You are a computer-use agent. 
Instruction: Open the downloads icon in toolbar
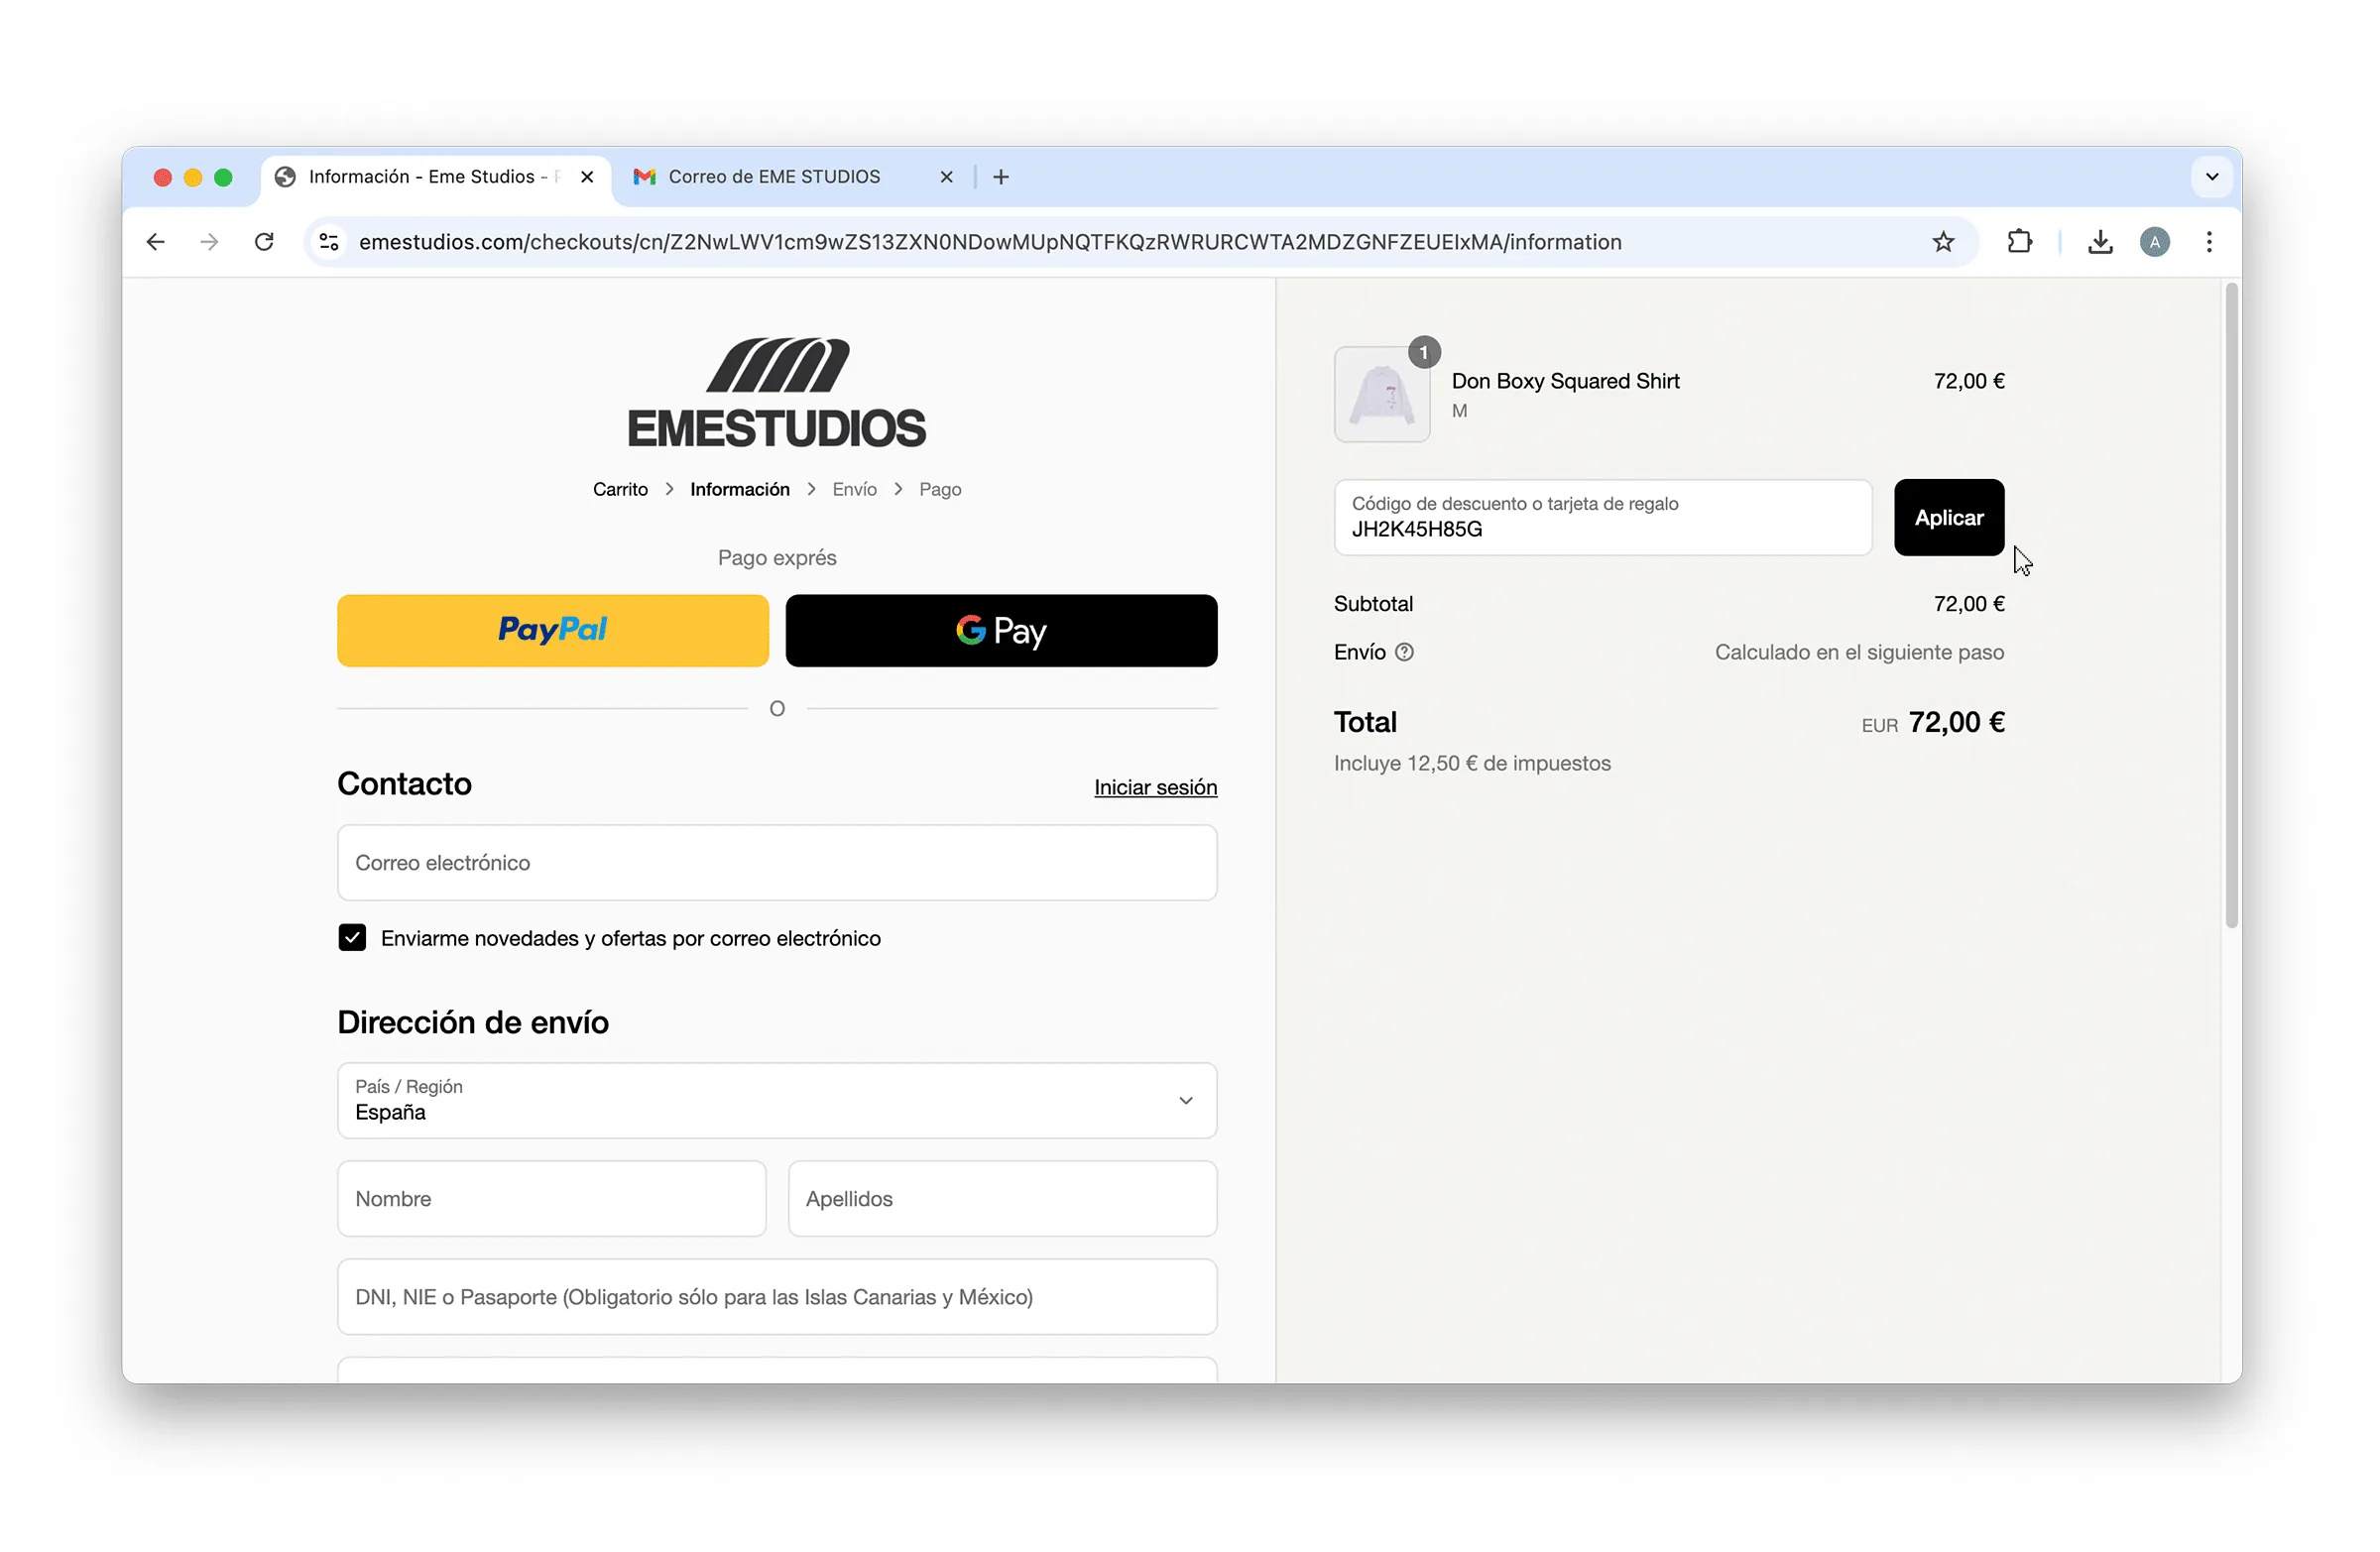tap(2100, 242)
